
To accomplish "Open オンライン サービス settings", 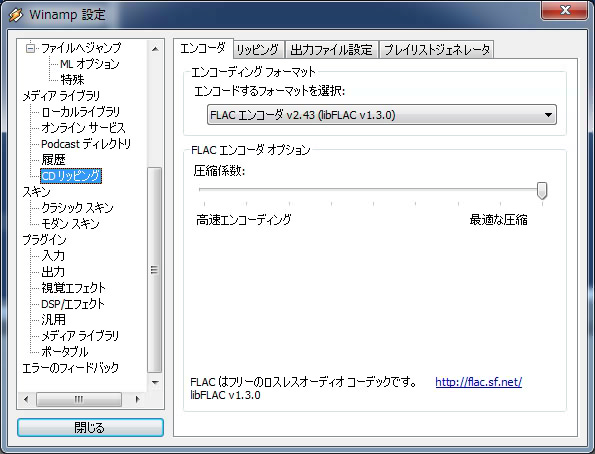I will [x=83, y=128].
